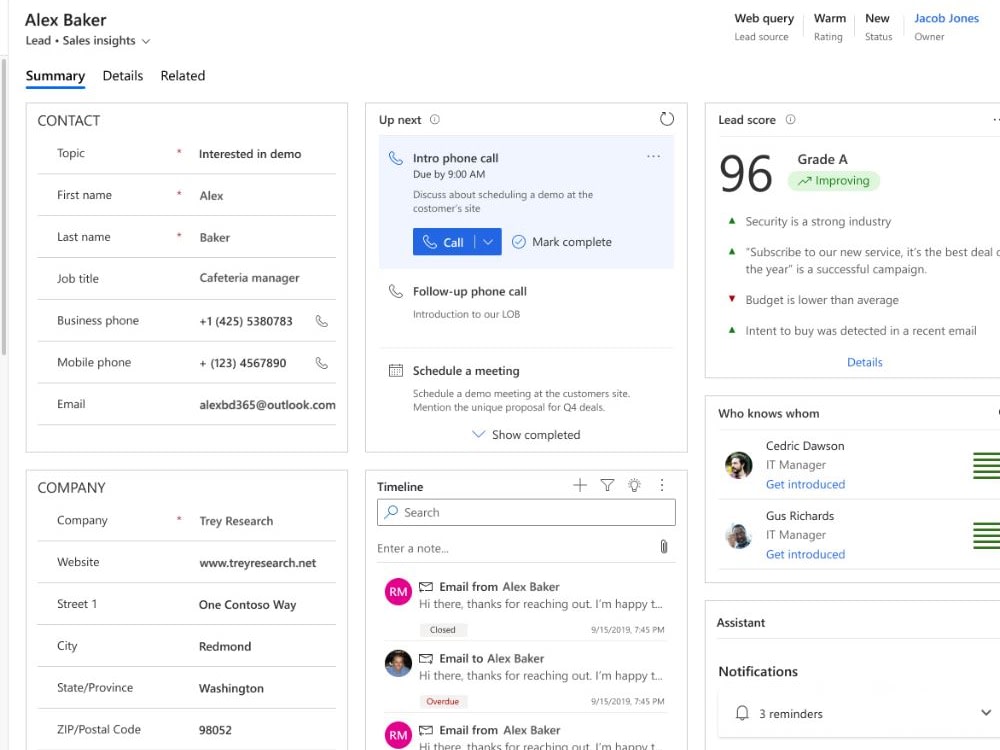Filter the timeline with the funnel icon
The image size is (1000, 750).
click(x=607, y=486)
